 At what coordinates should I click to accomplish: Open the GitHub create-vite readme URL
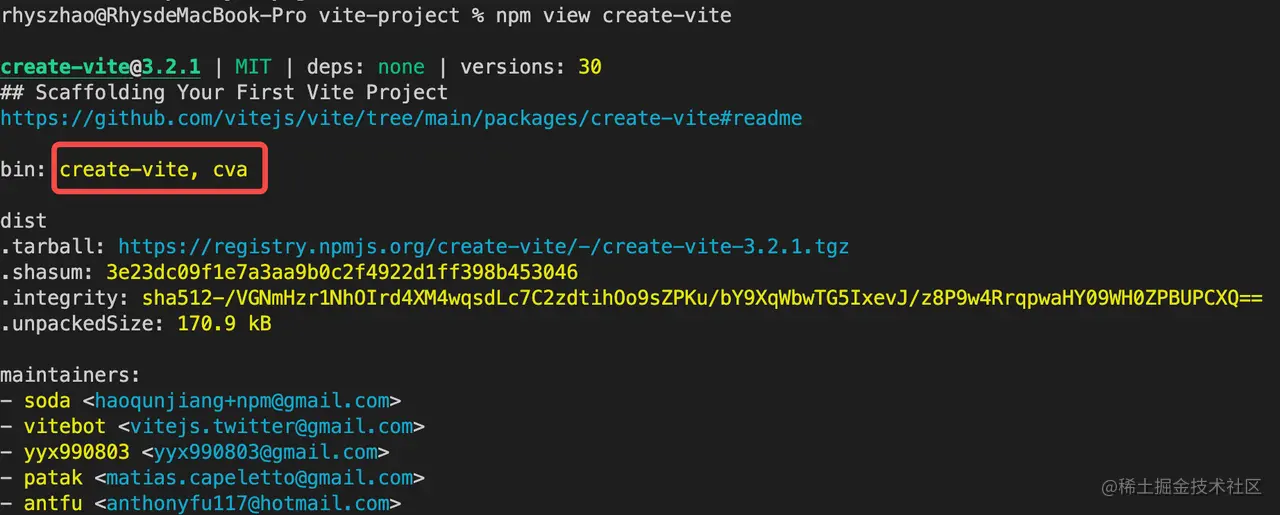tap(401, 119)
